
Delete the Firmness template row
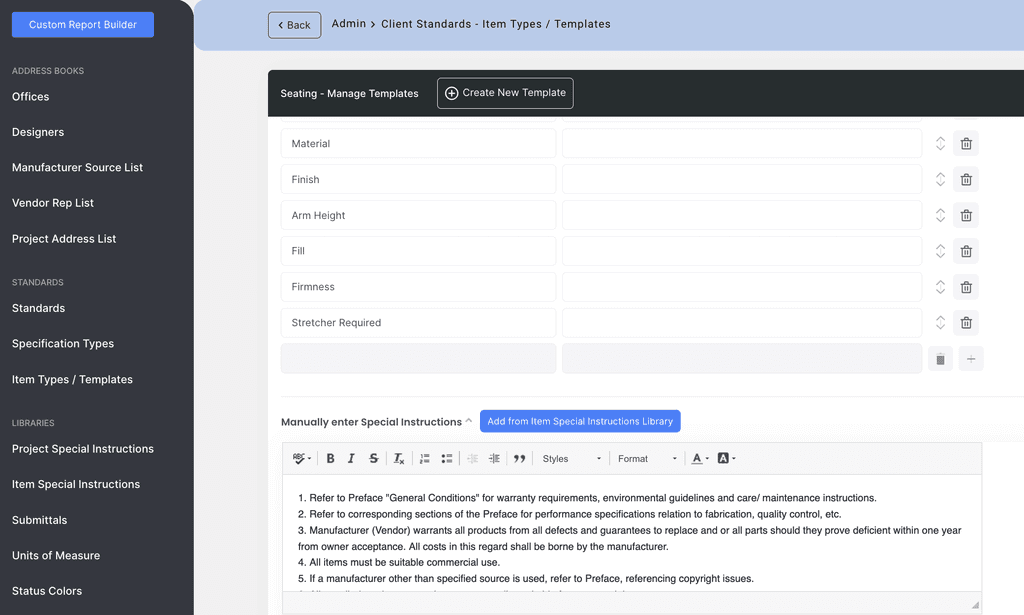click(x=965, y=287)
